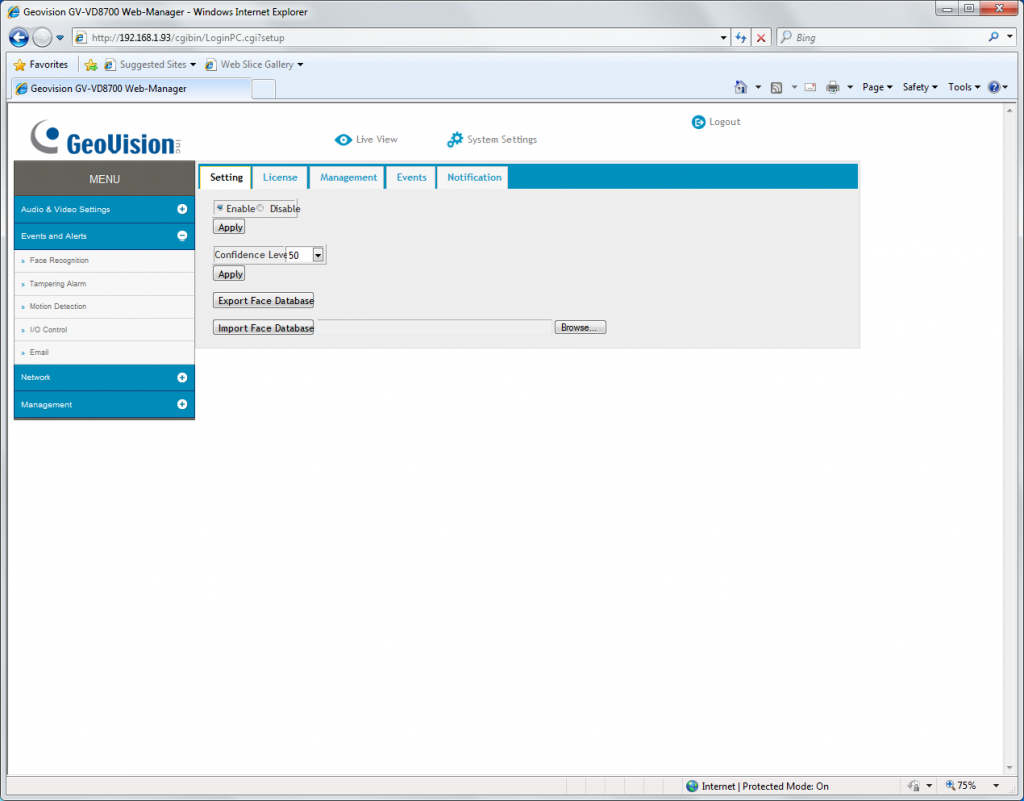The width and height of the screenshot is (1024, 801).
Task: Open Motion Detection sidebar link
Action: pyautogui.click(x=57, y=306)
